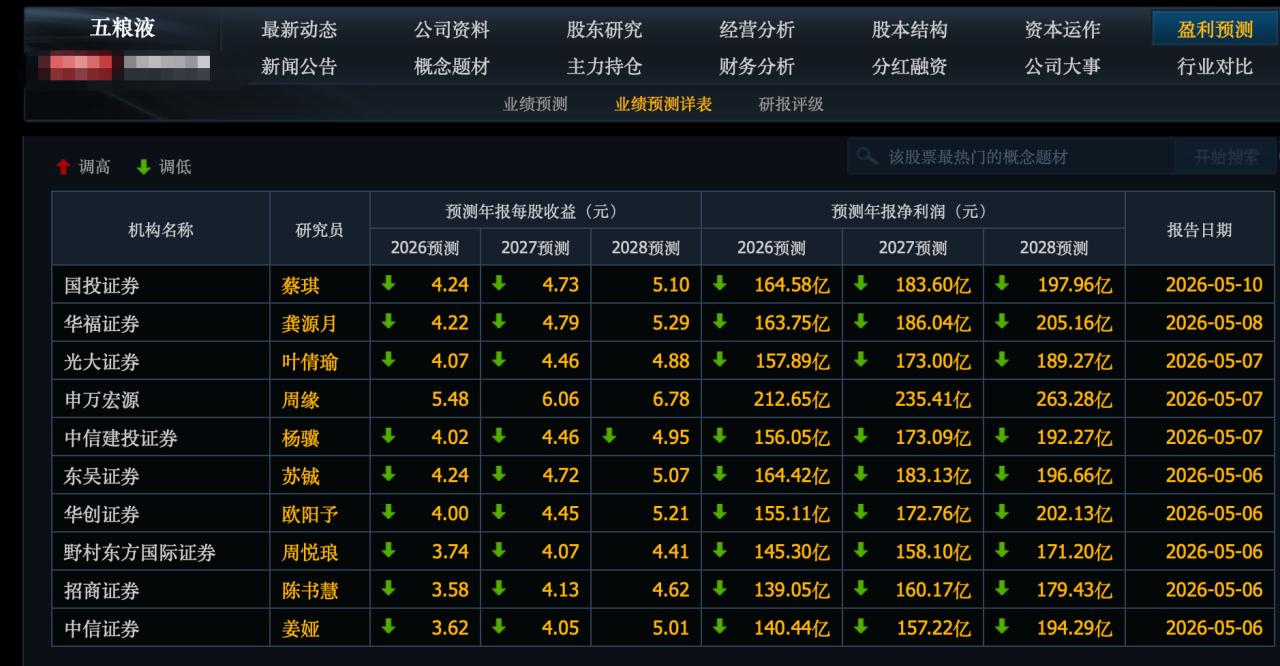Screen dimensions: 1280x666
Task: Click down arrow beside 202.13亿 profit
Action: point(1001,512)
